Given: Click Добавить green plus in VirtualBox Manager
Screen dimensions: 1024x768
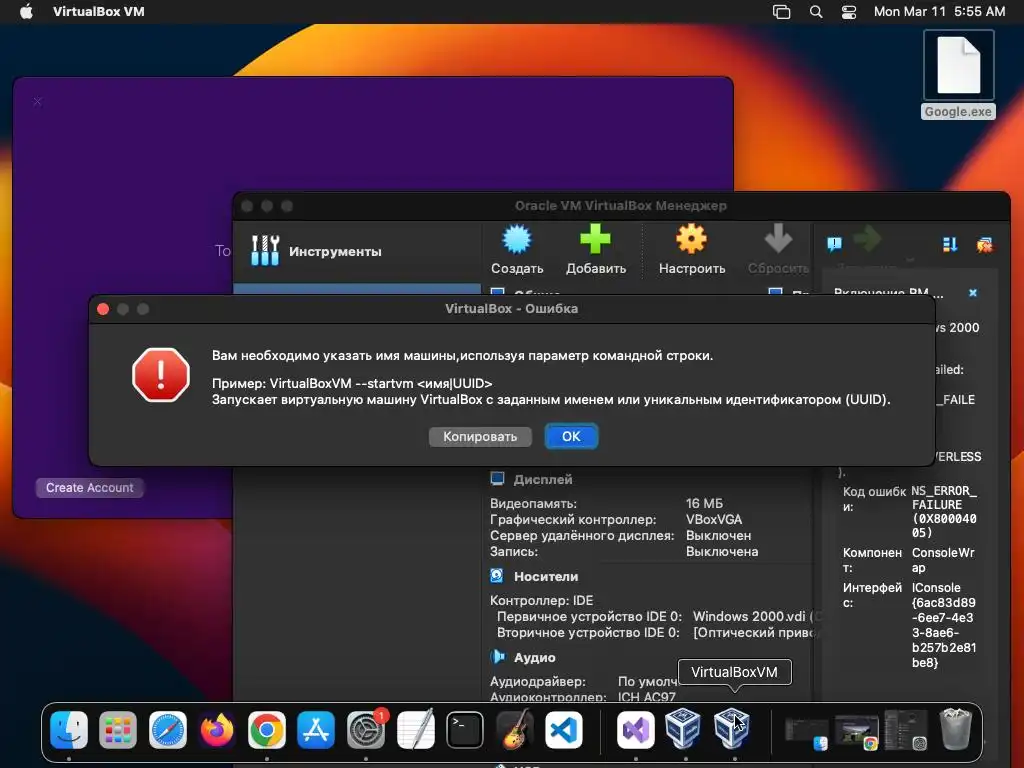Looking at the screenshot, I should pos(596,249).
